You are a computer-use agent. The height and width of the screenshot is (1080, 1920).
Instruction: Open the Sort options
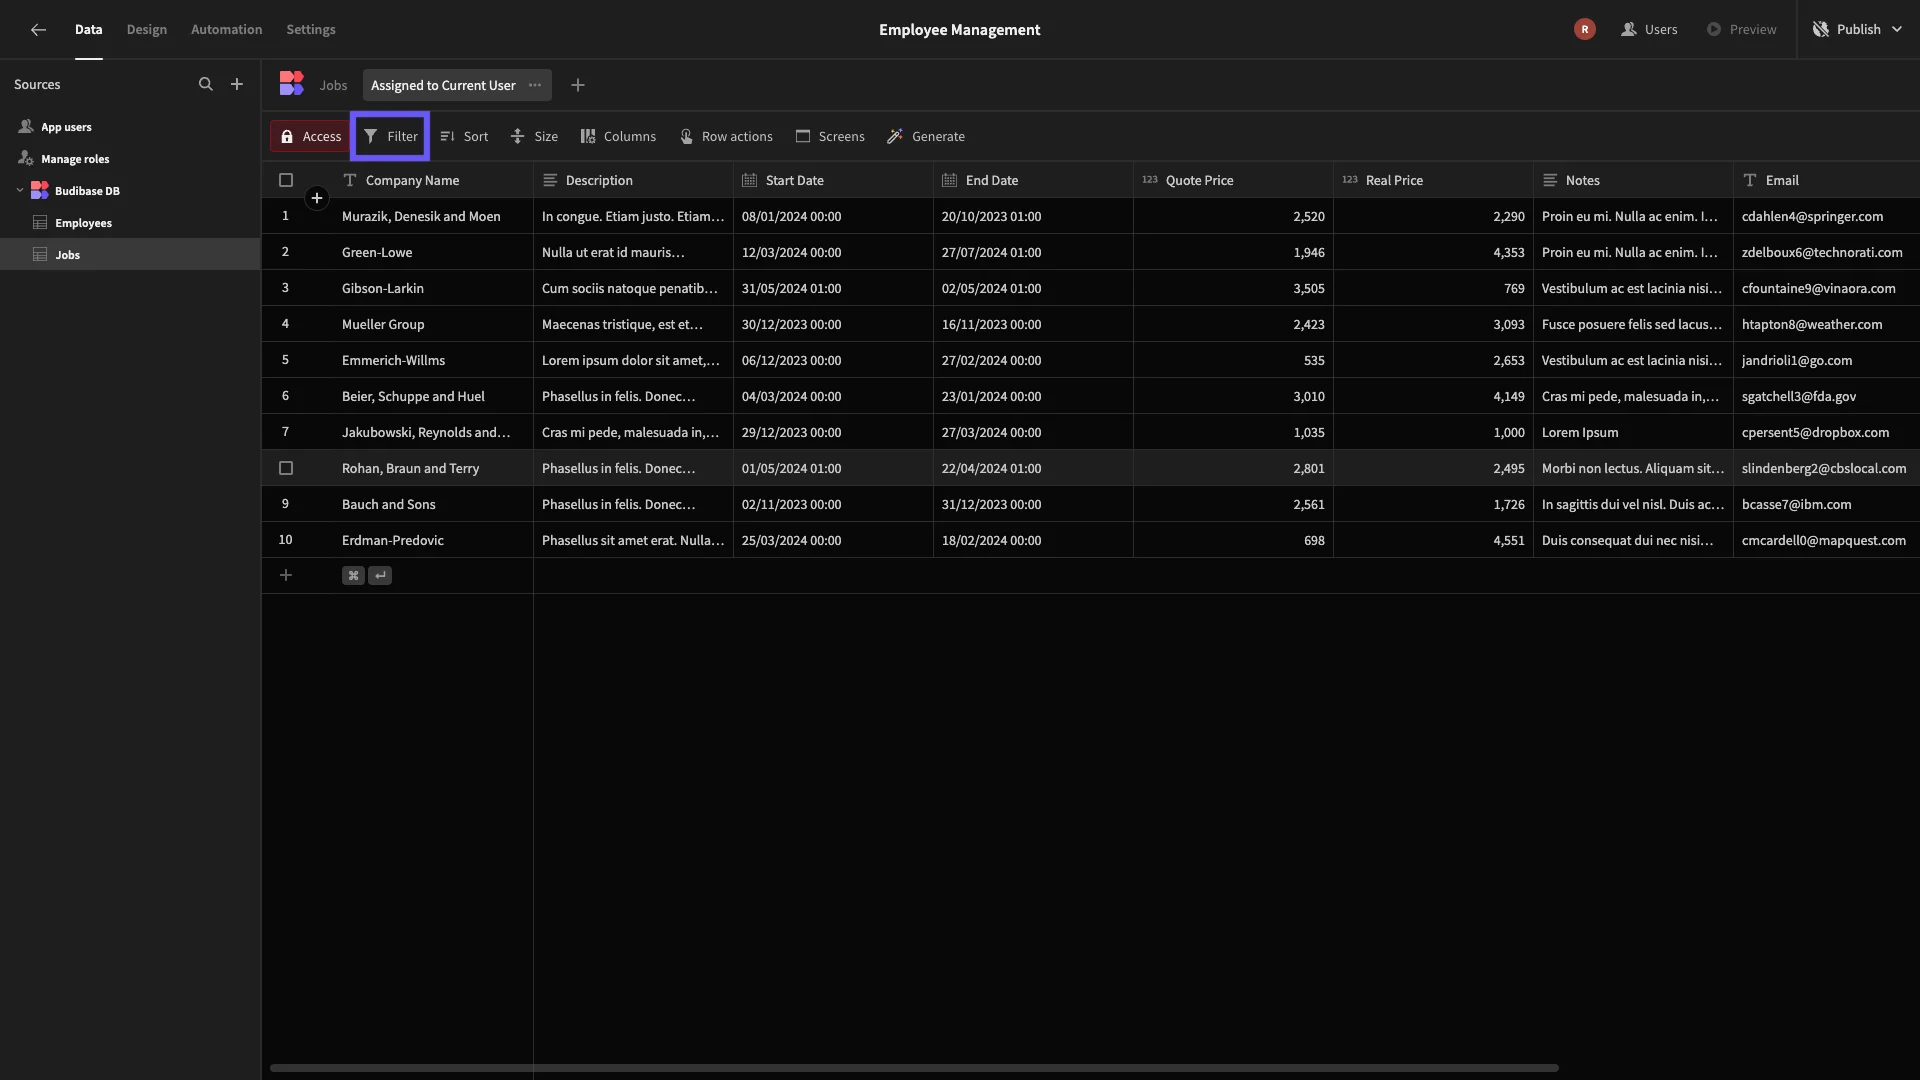(x=464, y=136)
